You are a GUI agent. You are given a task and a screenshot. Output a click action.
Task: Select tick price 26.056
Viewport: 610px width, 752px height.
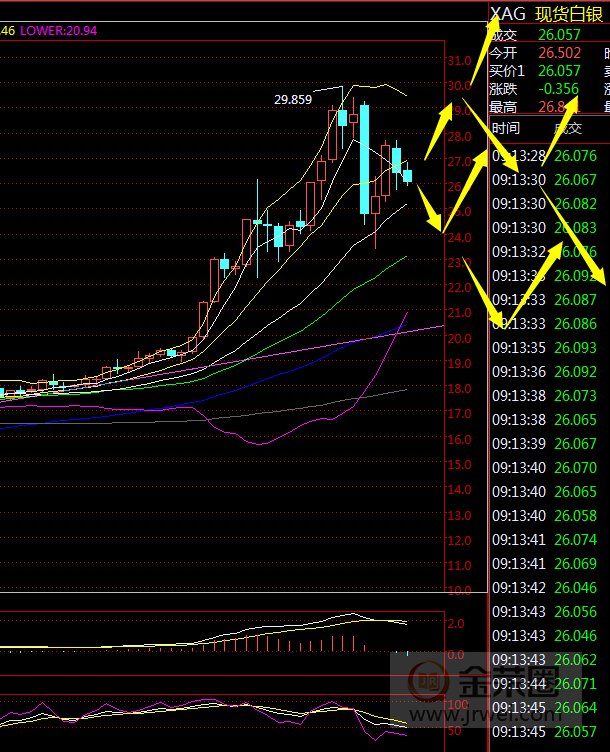pos(575,611)
